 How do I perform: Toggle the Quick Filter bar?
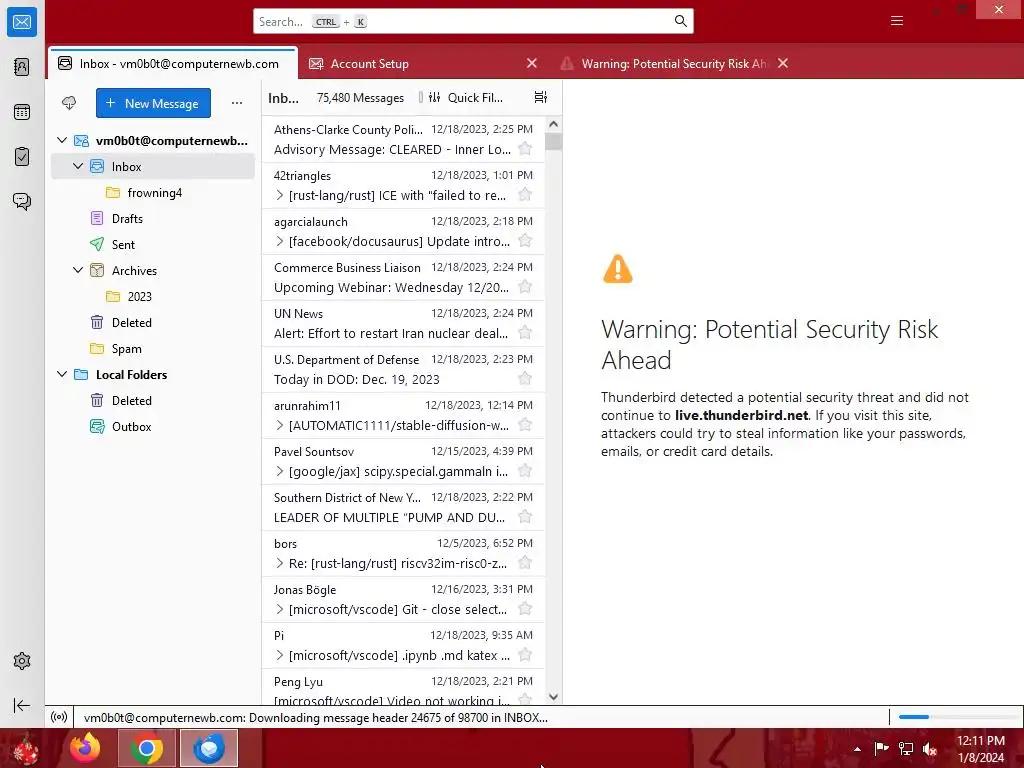coord(466,97)
